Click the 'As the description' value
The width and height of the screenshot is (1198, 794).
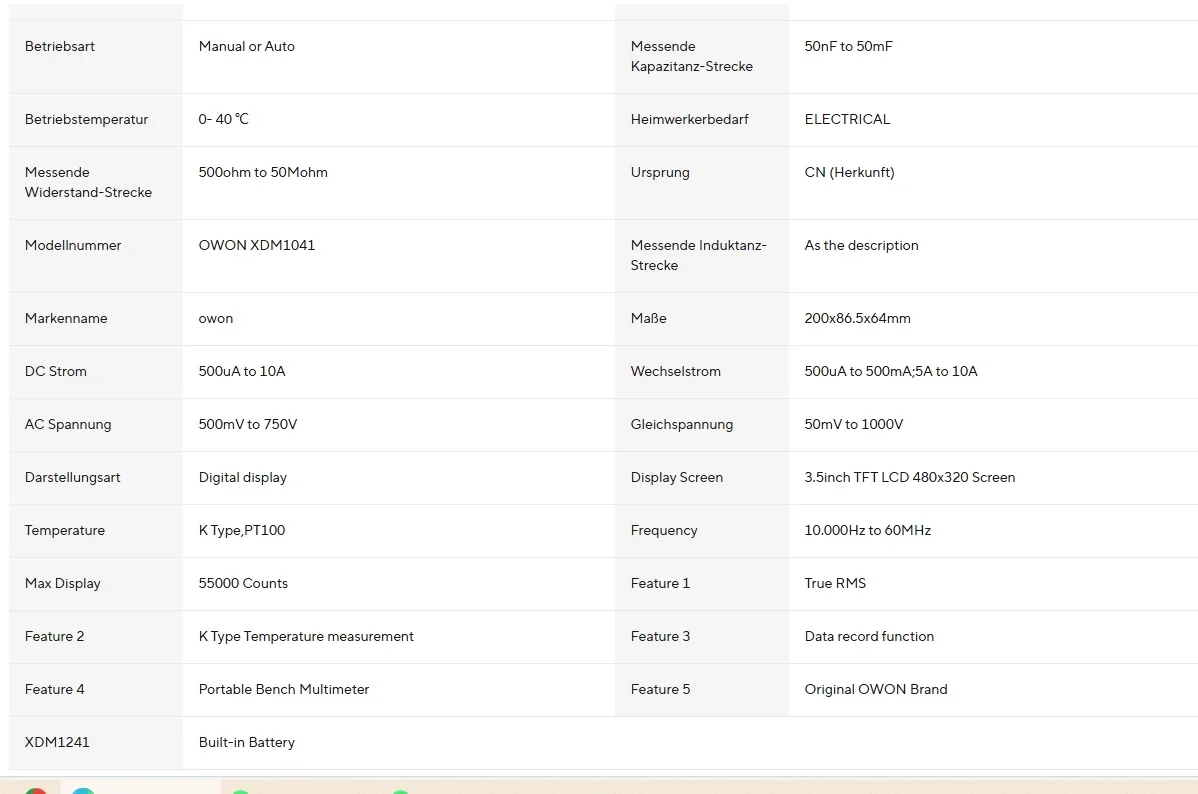861,245
